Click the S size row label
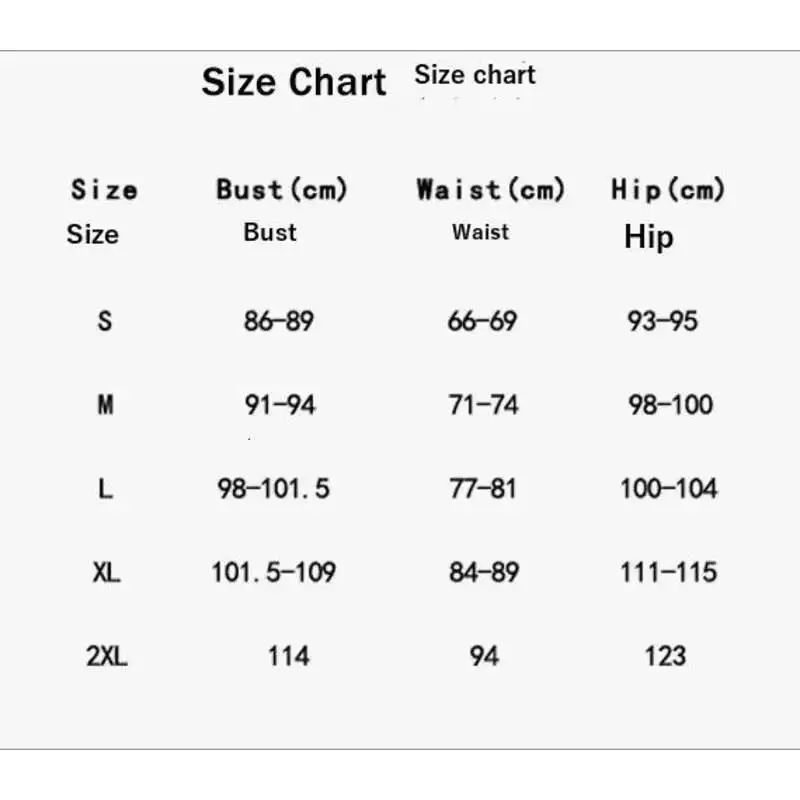 click(x=105, y=322)
